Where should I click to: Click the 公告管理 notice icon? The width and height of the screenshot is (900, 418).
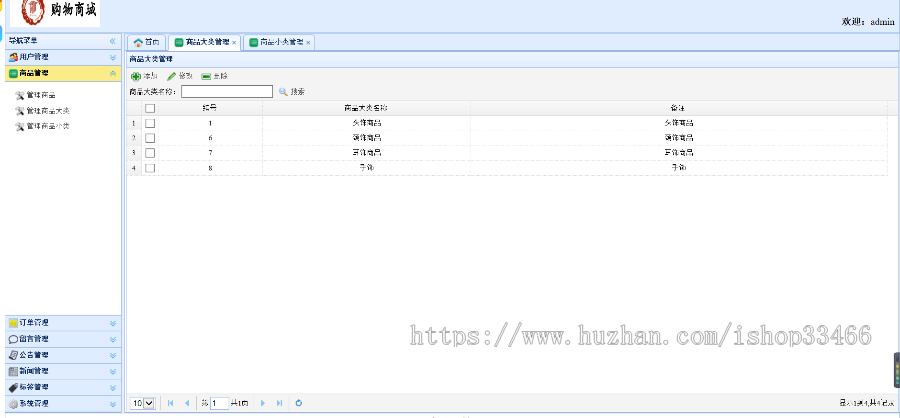click(13, 355)
